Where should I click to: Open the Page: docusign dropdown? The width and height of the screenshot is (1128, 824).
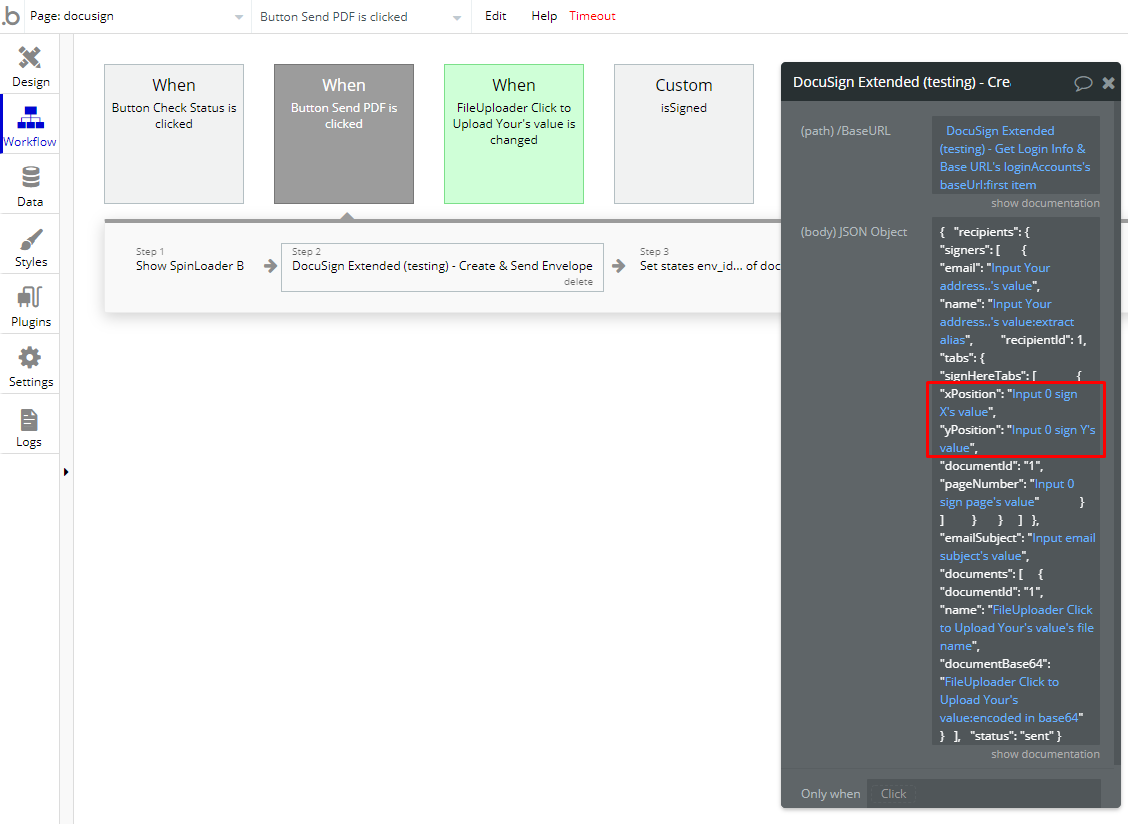(136, 16)
